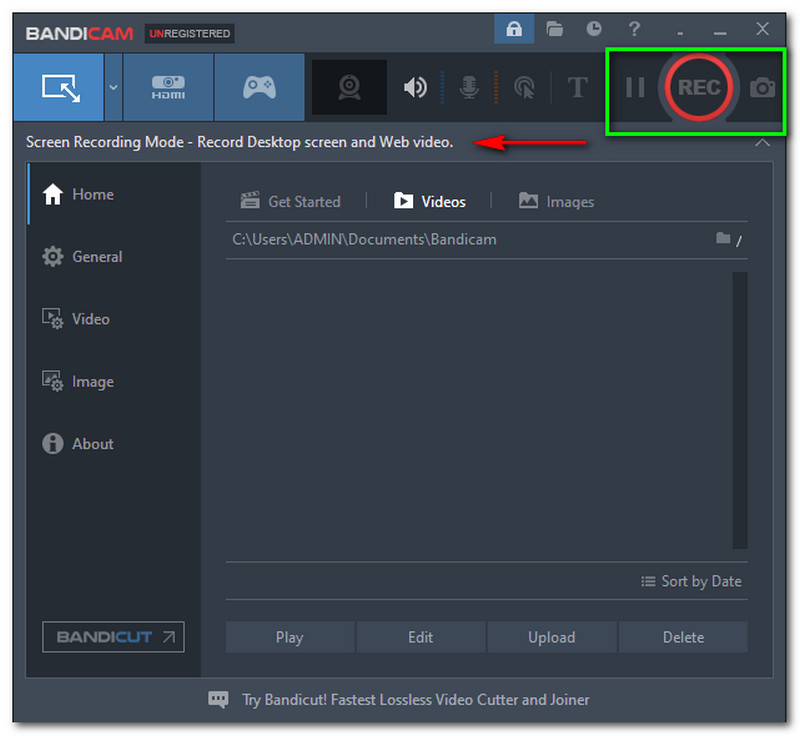This screenshot has height=736, width=800.
Task: Click the Upload button
Action: (x=551, y=637)
